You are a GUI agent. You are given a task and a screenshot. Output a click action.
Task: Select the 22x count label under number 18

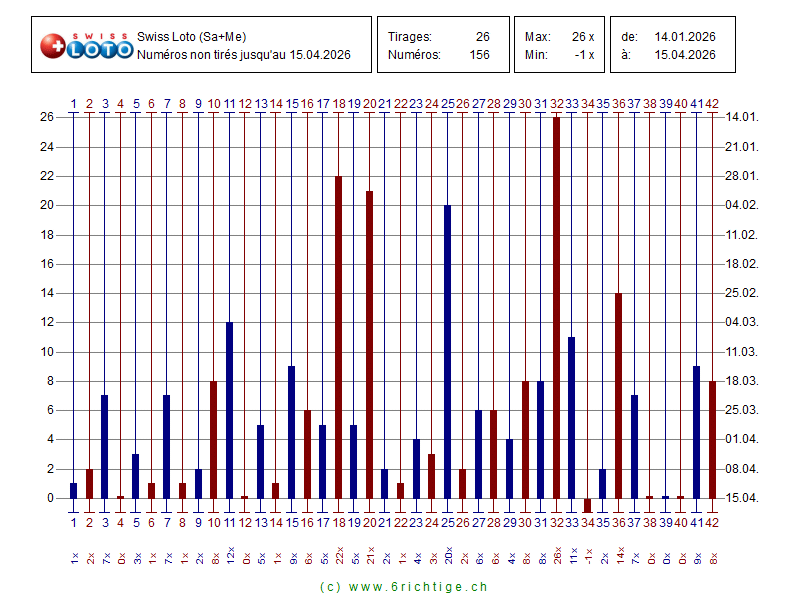tap(339, 555)
